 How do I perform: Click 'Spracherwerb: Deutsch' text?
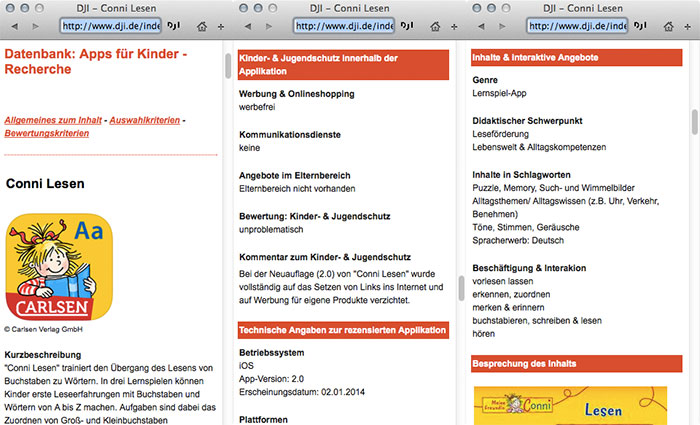(x=518, y=241)
